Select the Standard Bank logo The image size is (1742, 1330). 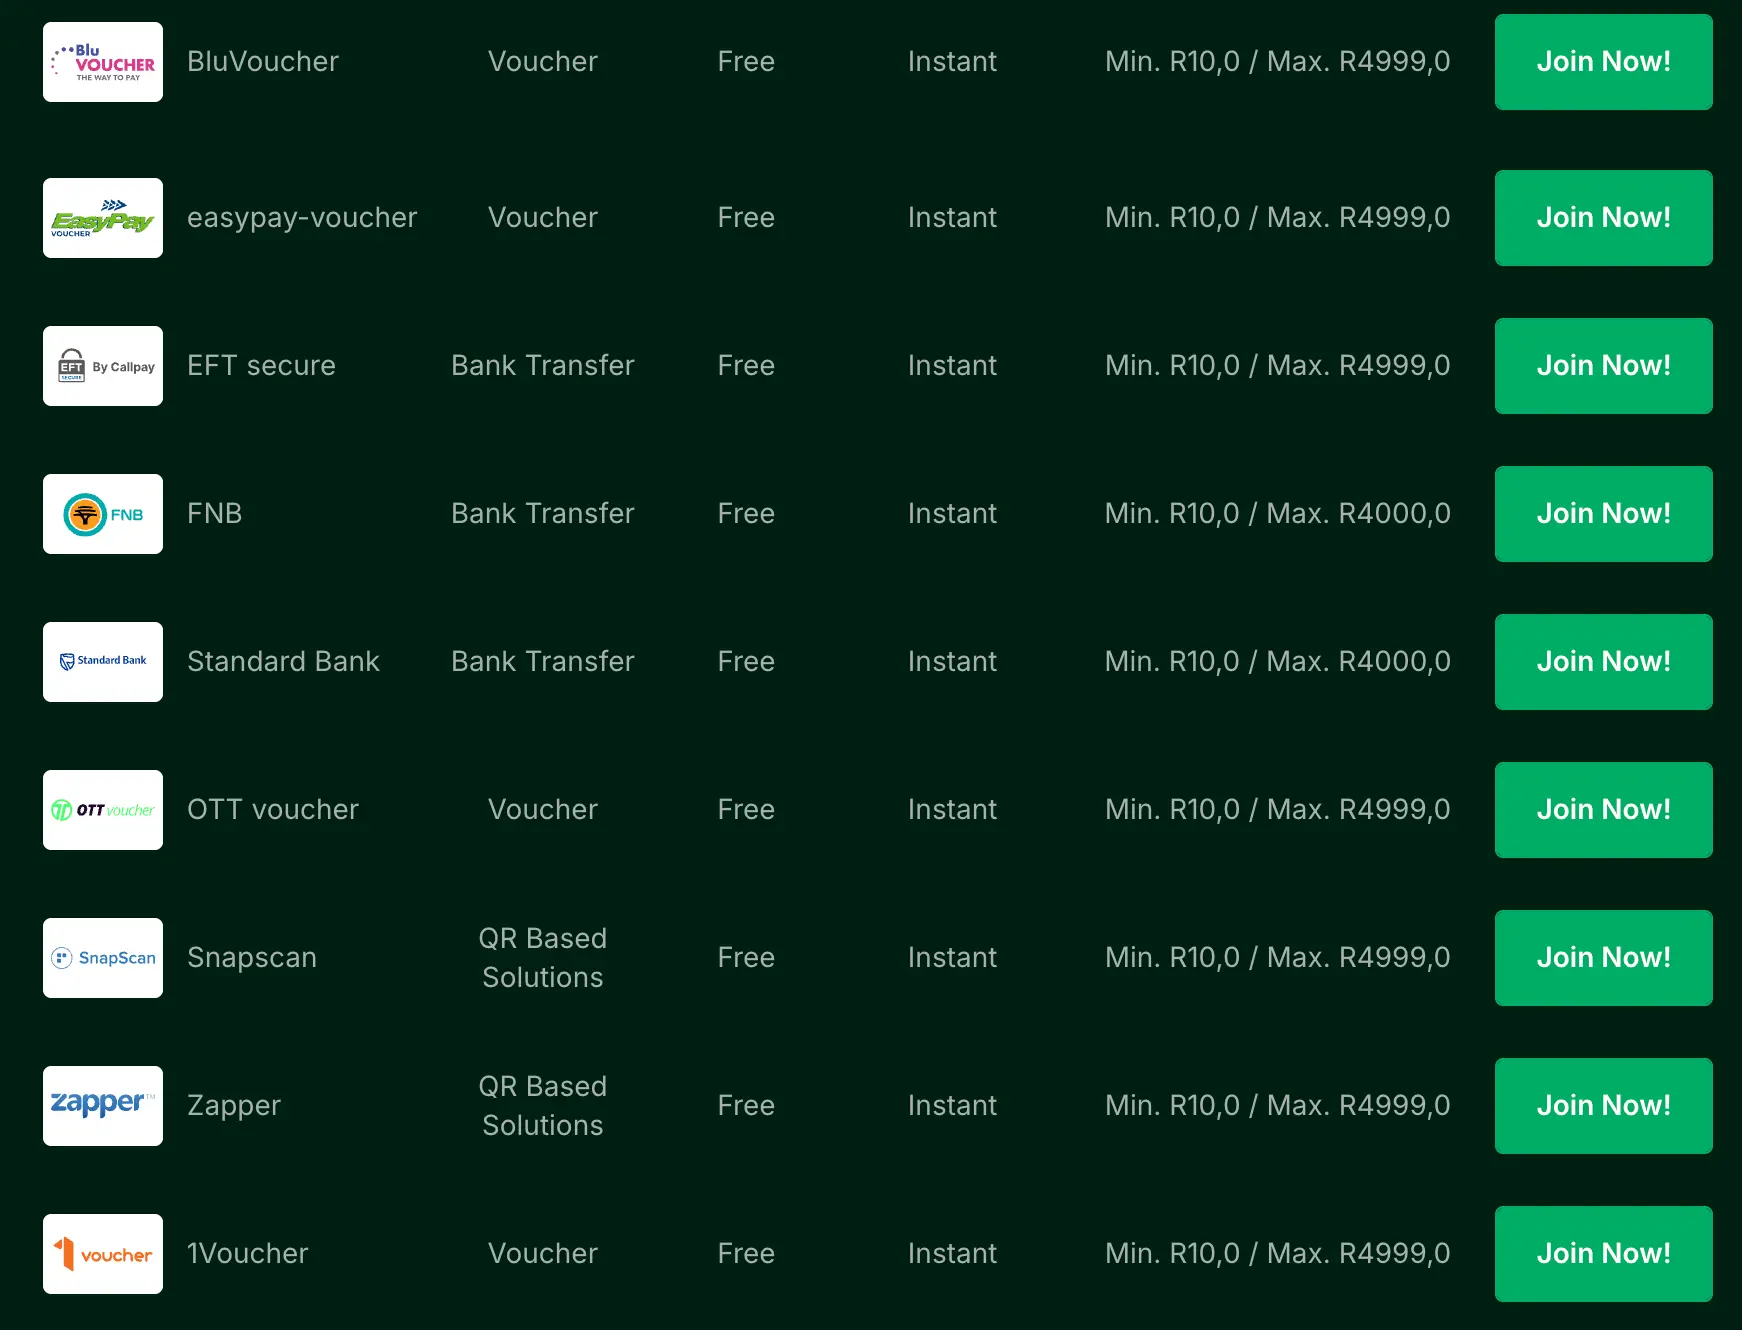103,662
